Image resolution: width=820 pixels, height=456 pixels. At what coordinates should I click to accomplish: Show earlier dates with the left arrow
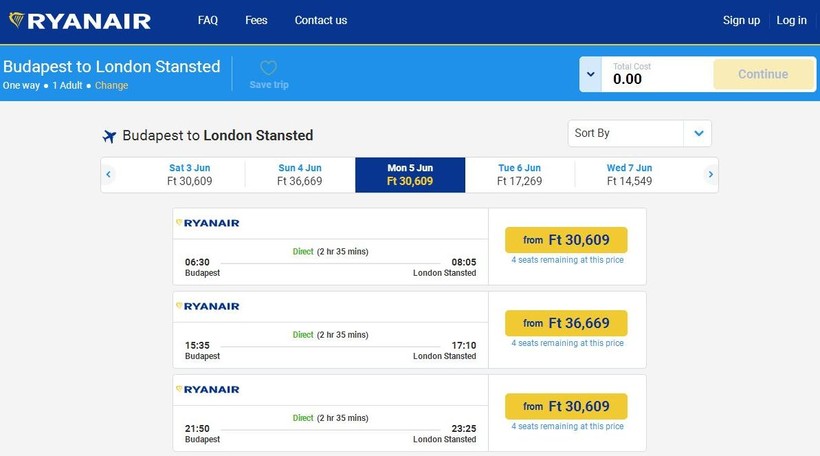109,175
